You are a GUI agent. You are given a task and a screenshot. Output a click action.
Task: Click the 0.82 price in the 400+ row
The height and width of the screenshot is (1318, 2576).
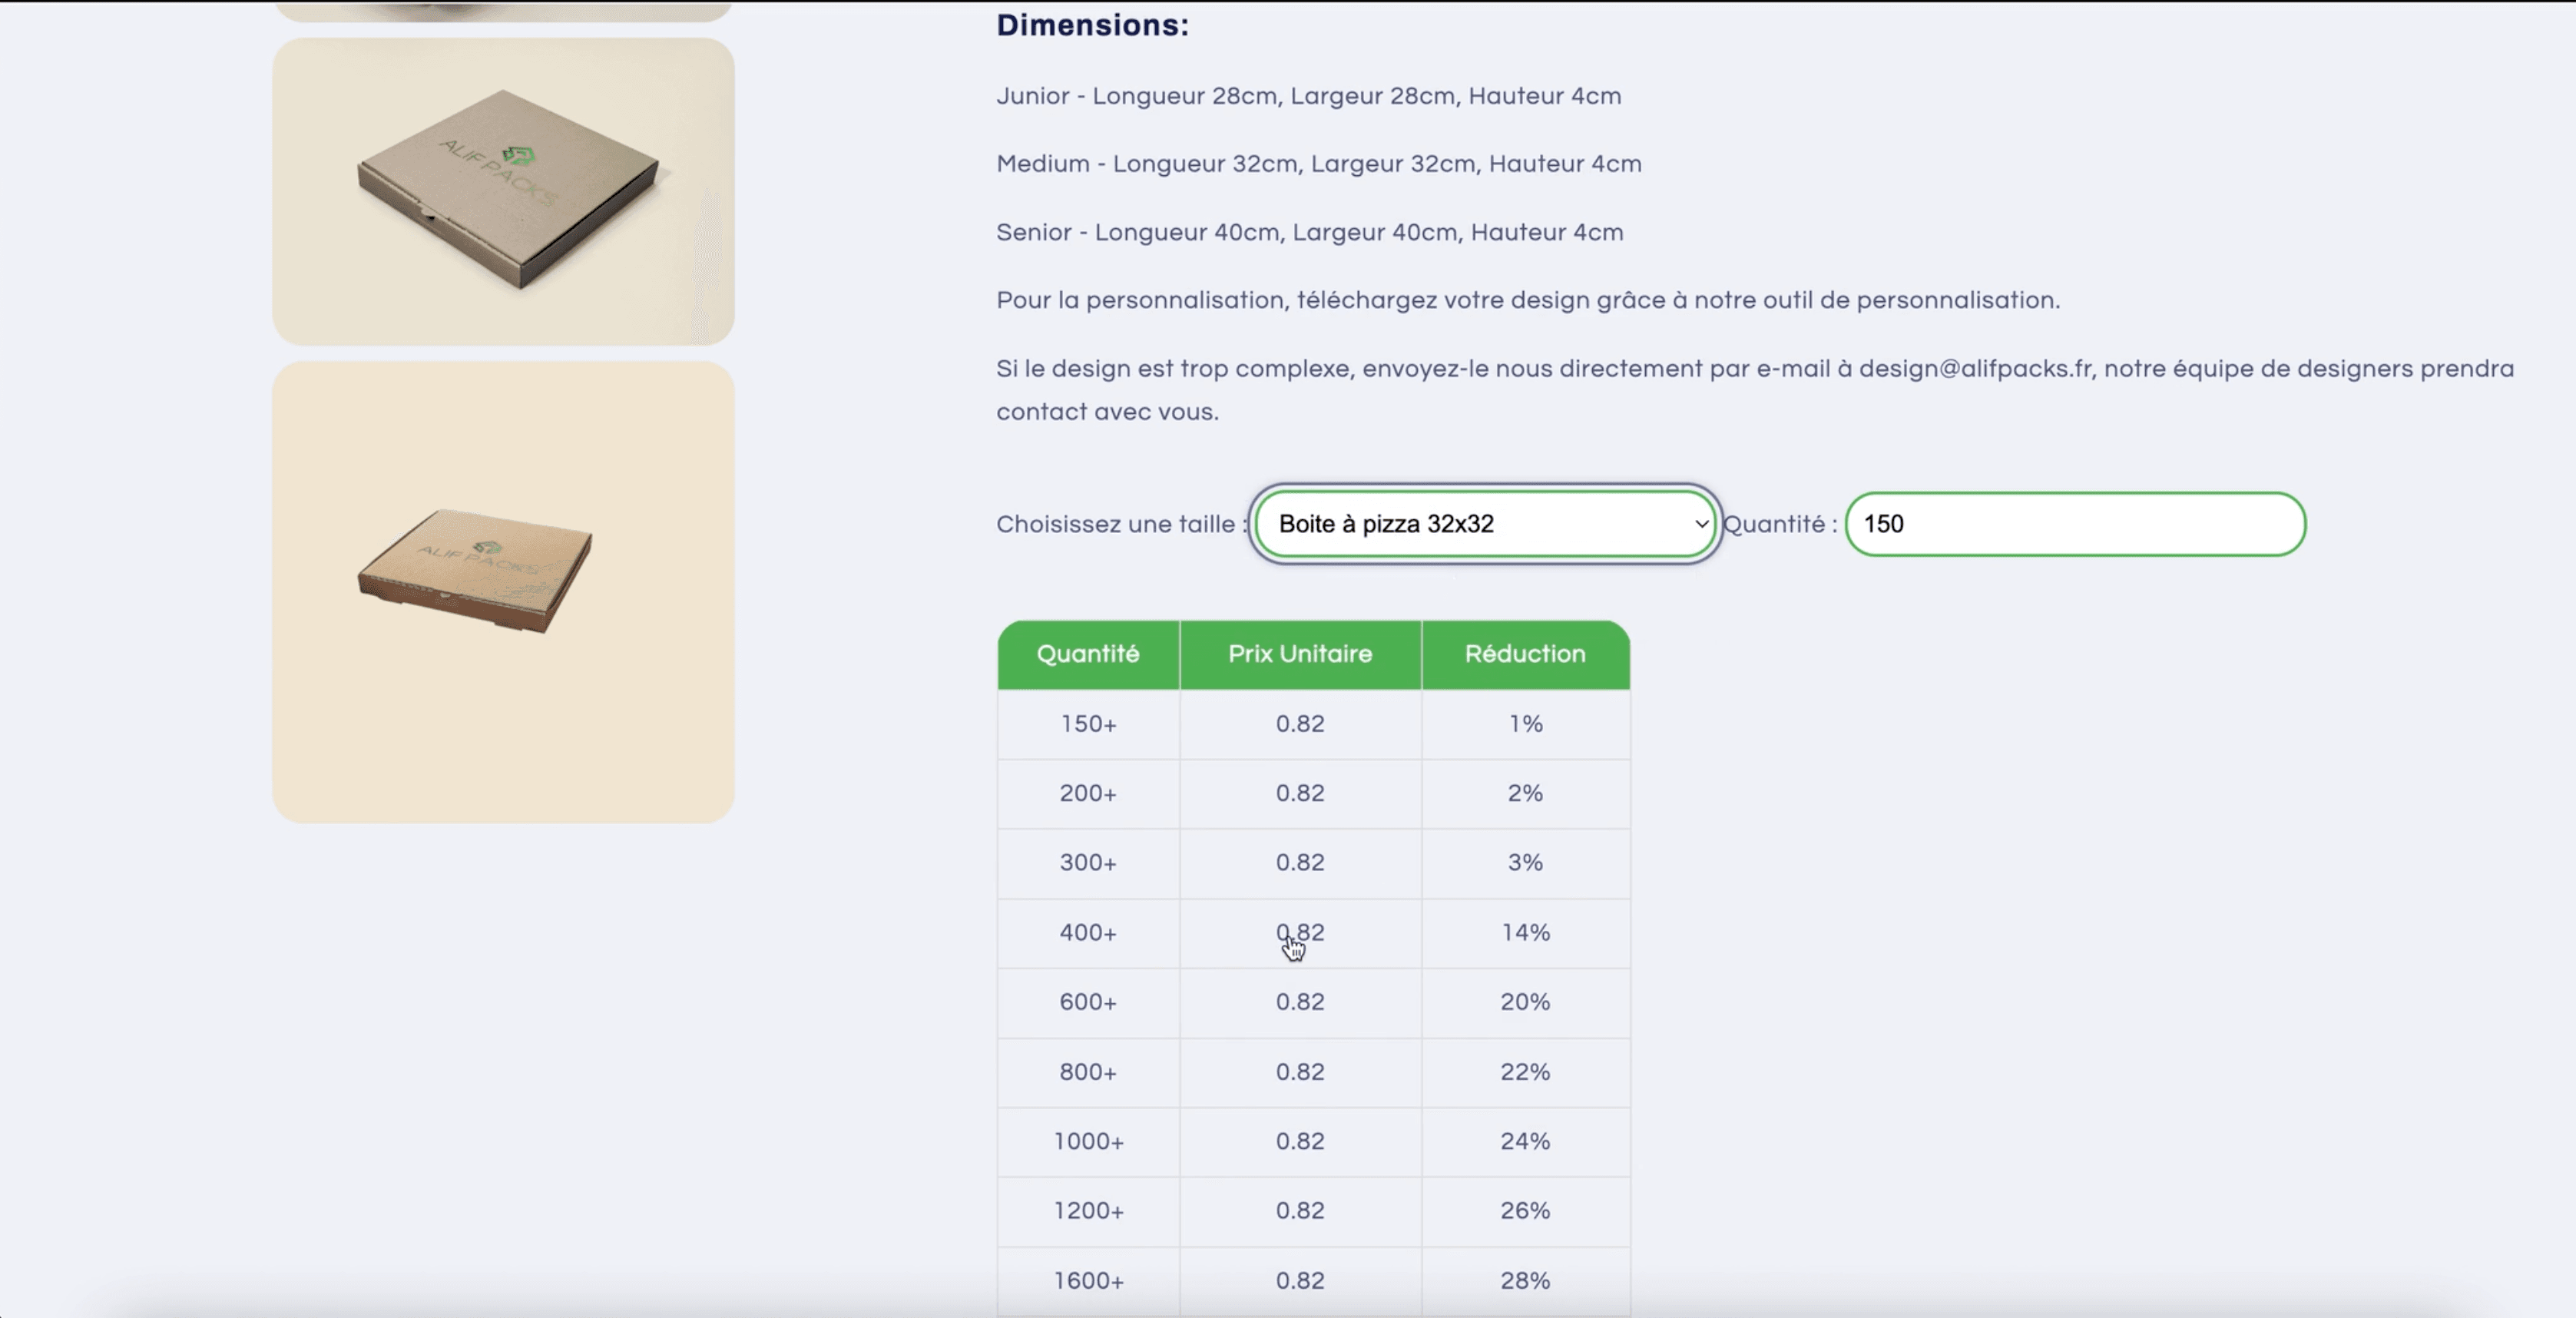tap(1300, 932)
